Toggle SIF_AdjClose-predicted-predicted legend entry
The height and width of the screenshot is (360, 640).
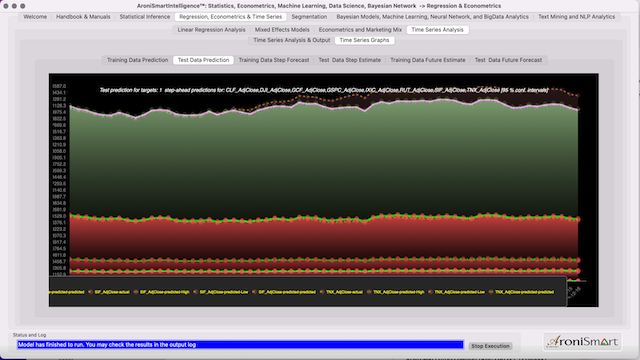(284, 292)
